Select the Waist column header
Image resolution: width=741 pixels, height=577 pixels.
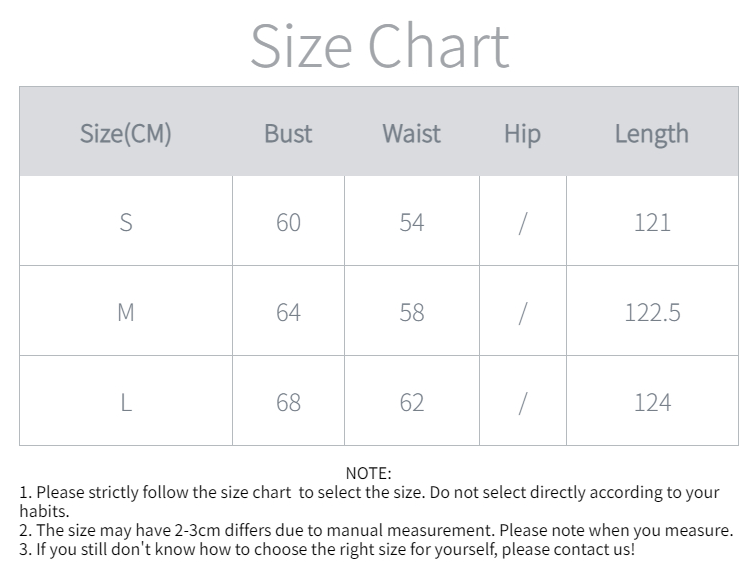[x=411, y=133]
